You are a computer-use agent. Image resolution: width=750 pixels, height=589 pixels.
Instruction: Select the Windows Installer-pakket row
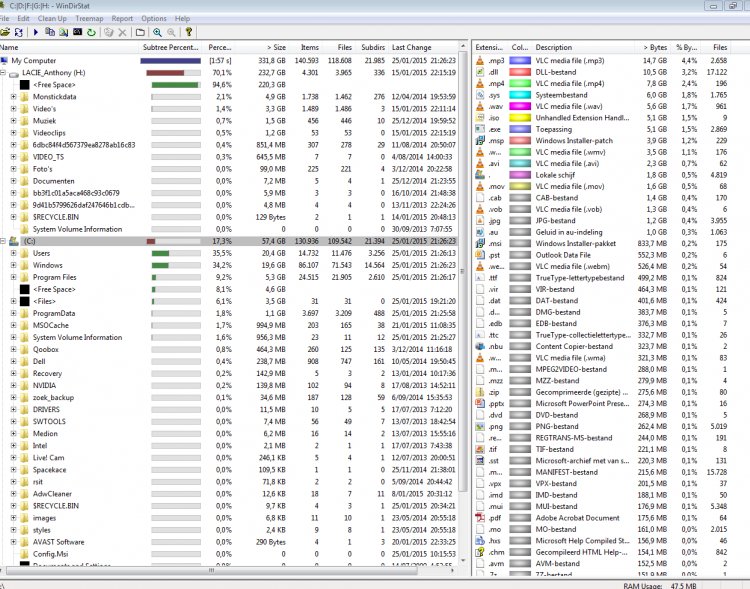[x=601, y=244]
